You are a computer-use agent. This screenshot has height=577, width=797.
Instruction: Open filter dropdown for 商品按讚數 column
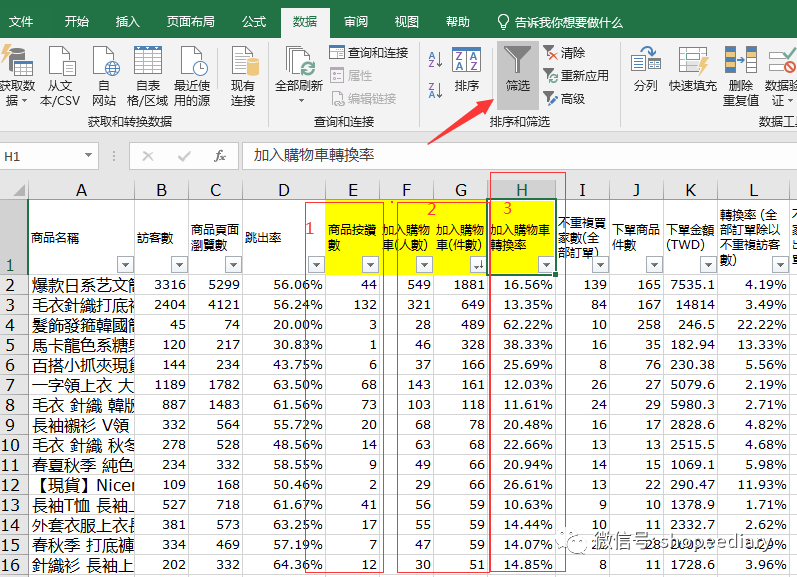[x=370, y=265]
